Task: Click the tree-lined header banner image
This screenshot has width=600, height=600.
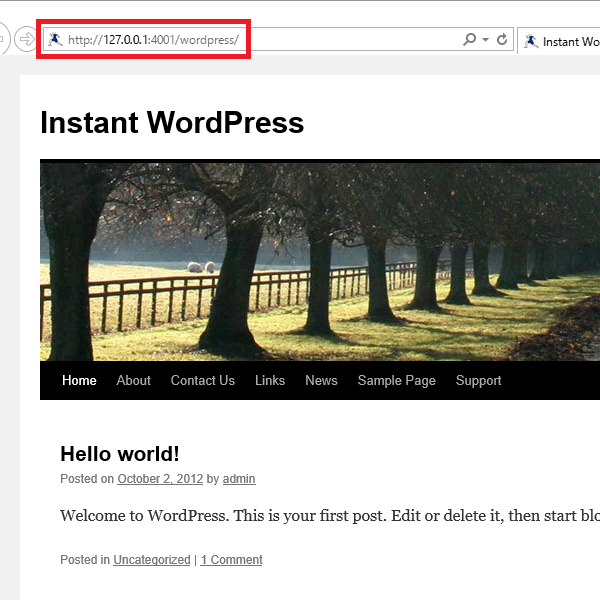Action: pyautogui.click(x=320, y=262)
